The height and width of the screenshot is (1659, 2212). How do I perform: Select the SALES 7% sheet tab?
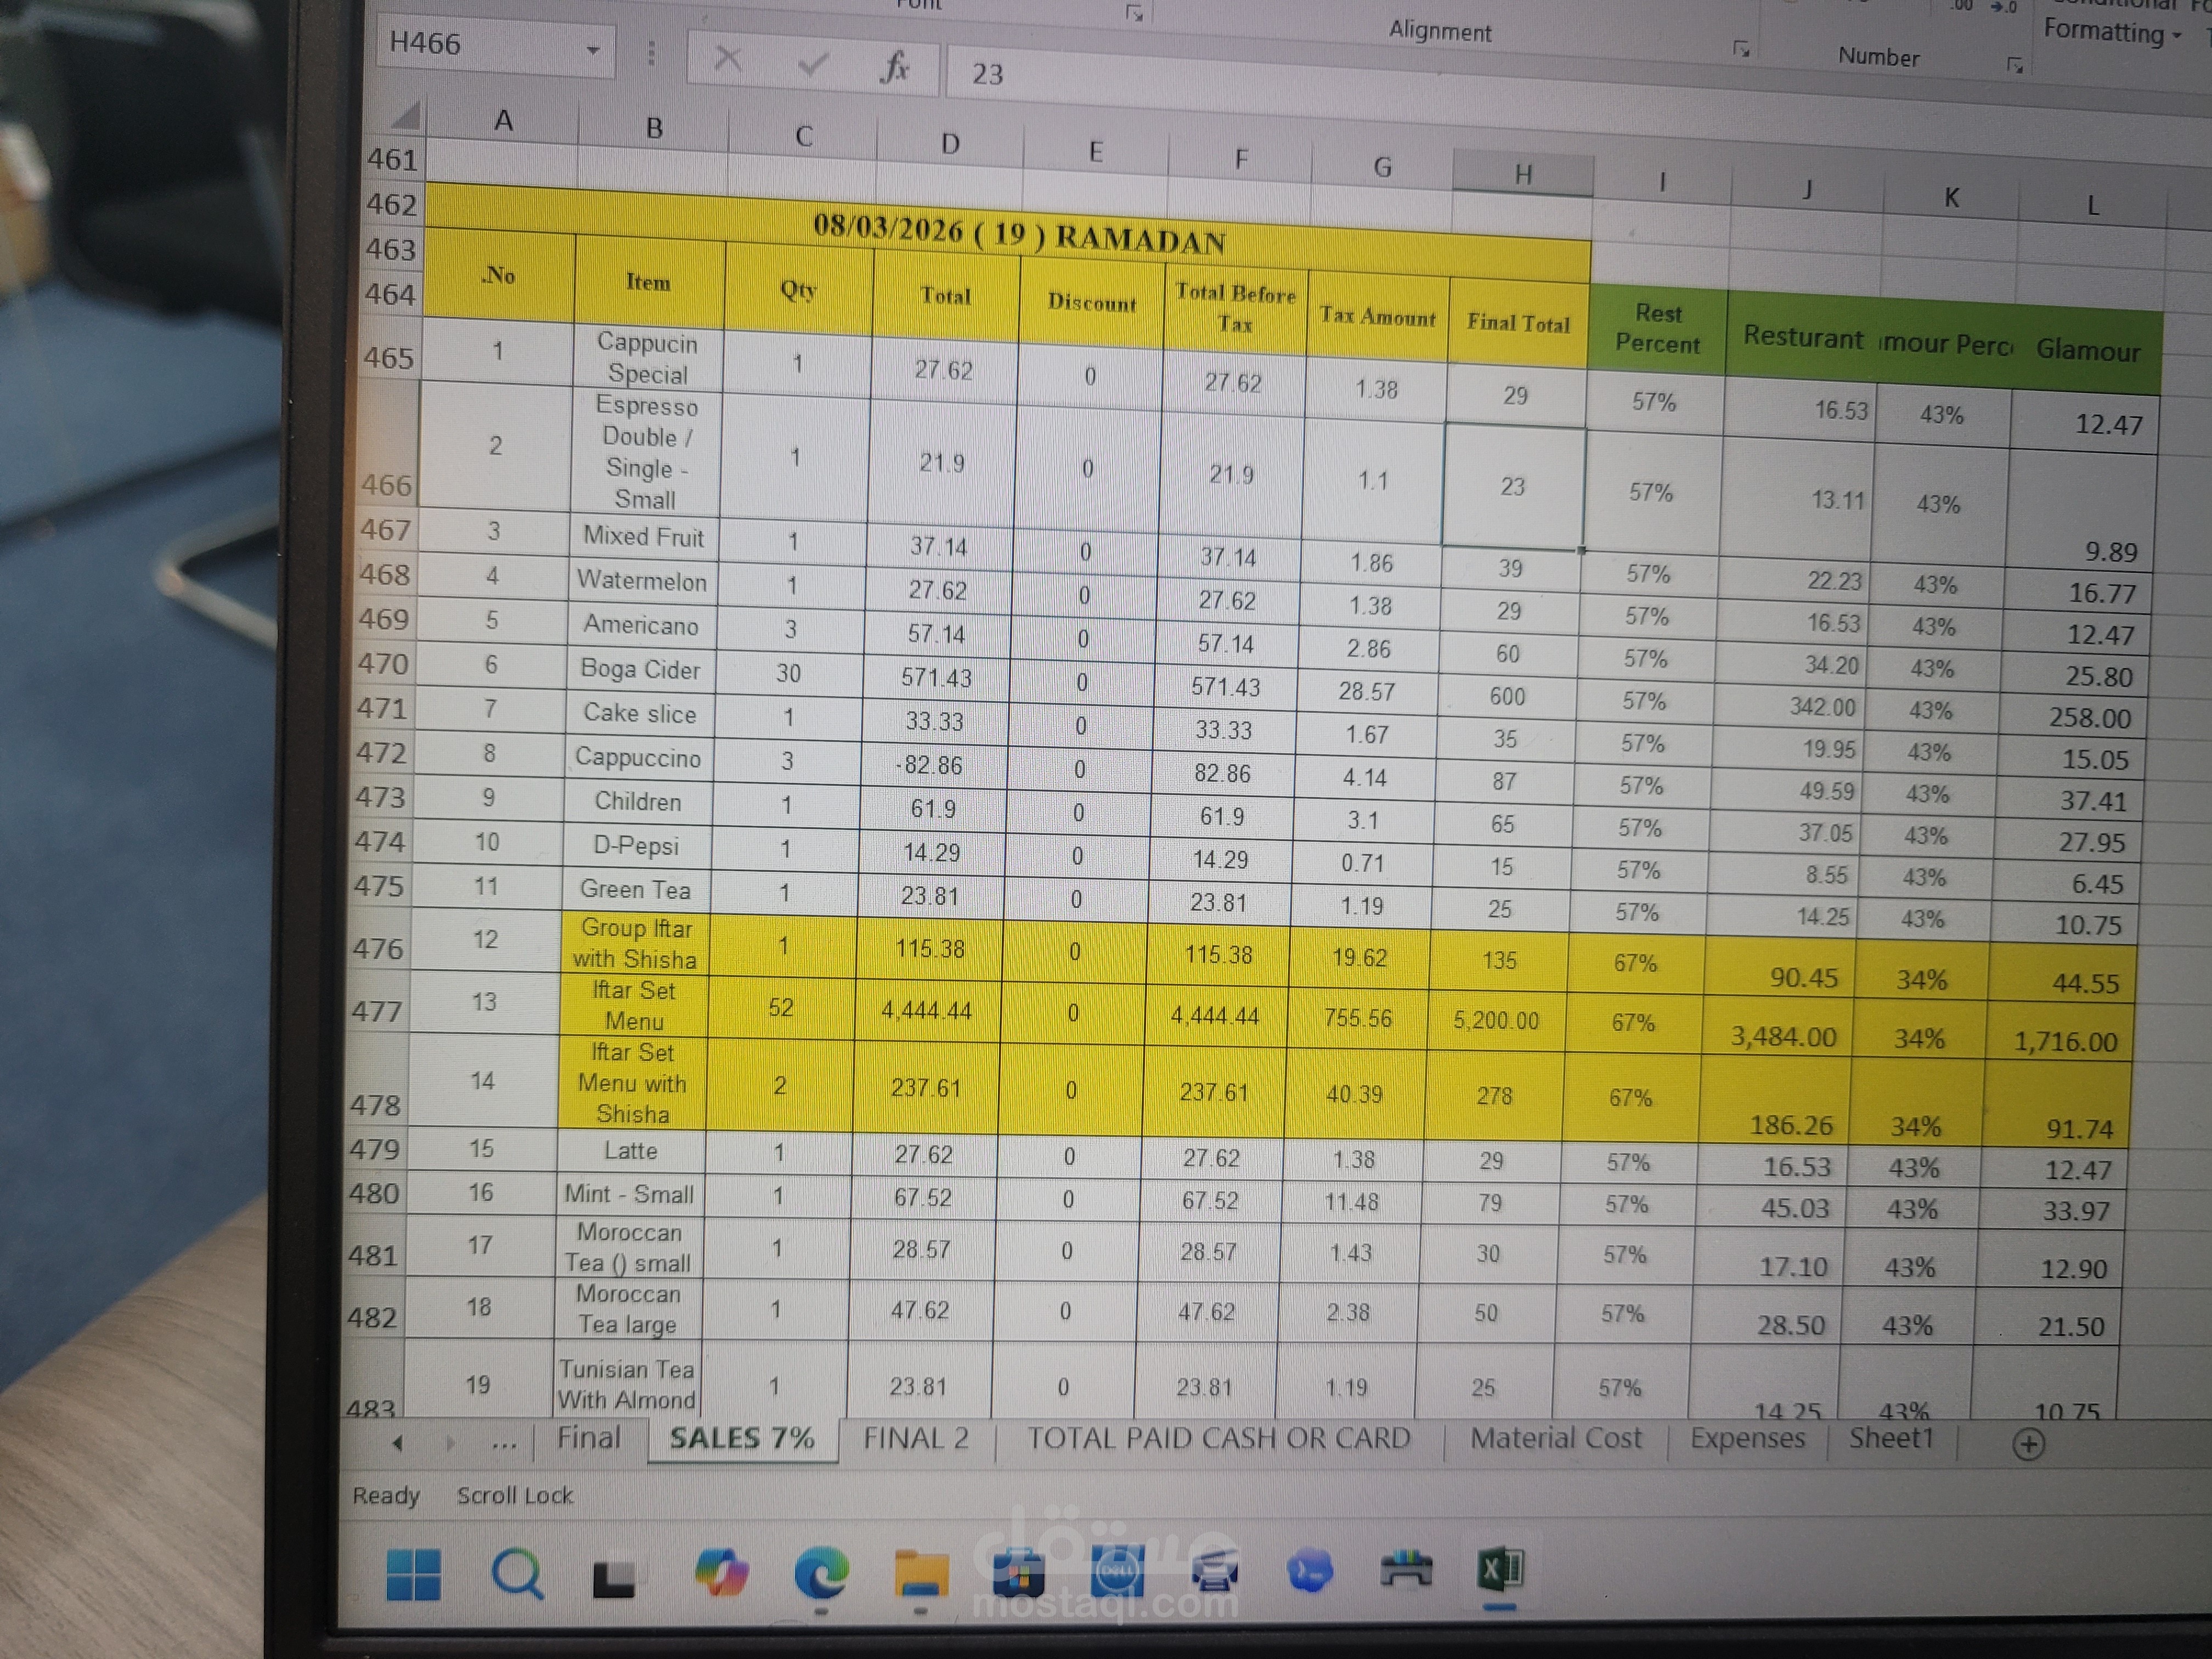point(742,1439)
